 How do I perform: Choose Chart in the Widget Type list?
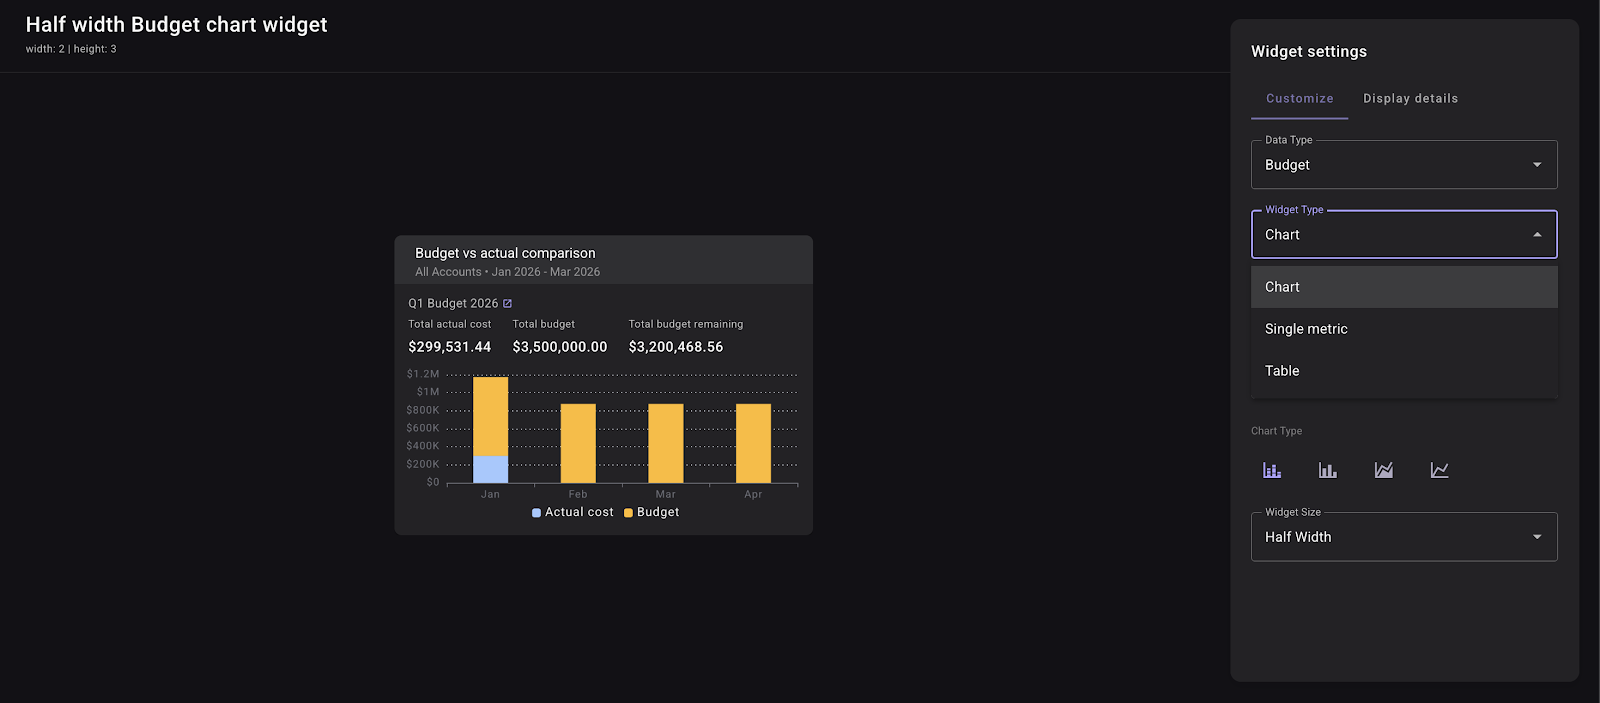point(1404,287)
